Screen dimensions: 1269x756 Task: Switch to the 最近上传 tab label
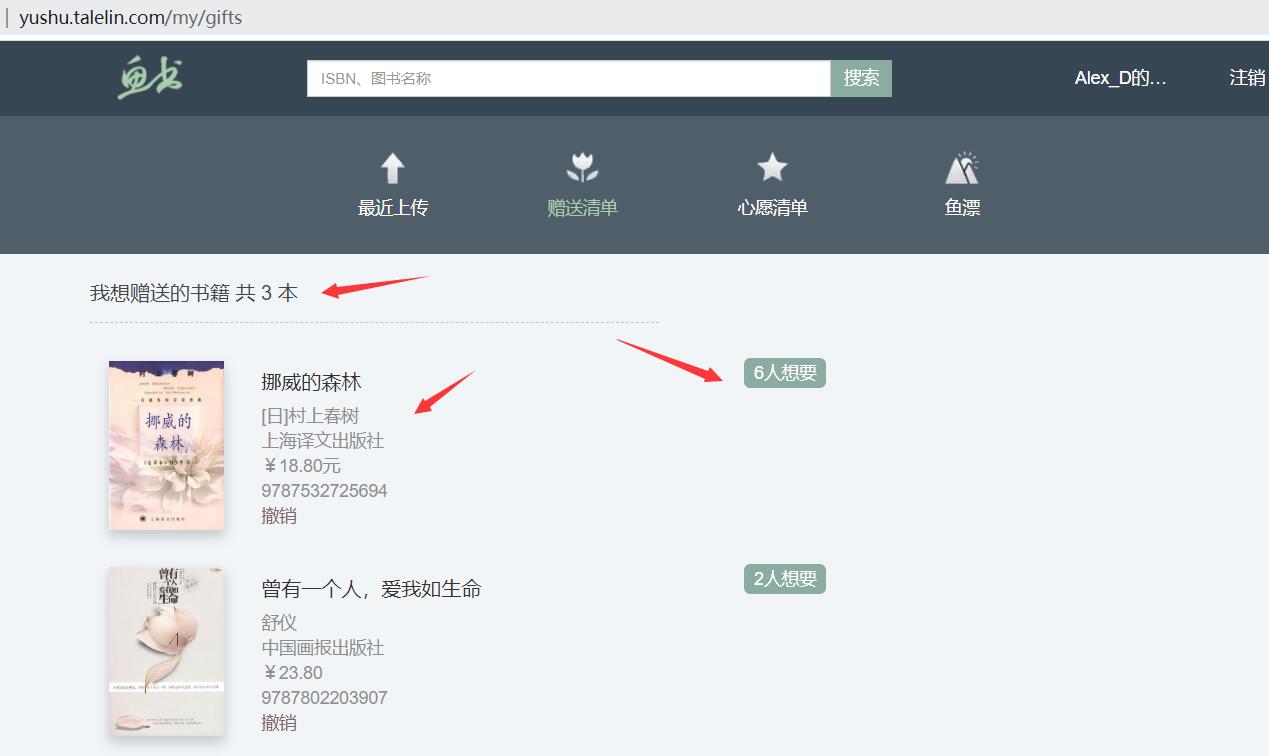[x=392, y=207]
